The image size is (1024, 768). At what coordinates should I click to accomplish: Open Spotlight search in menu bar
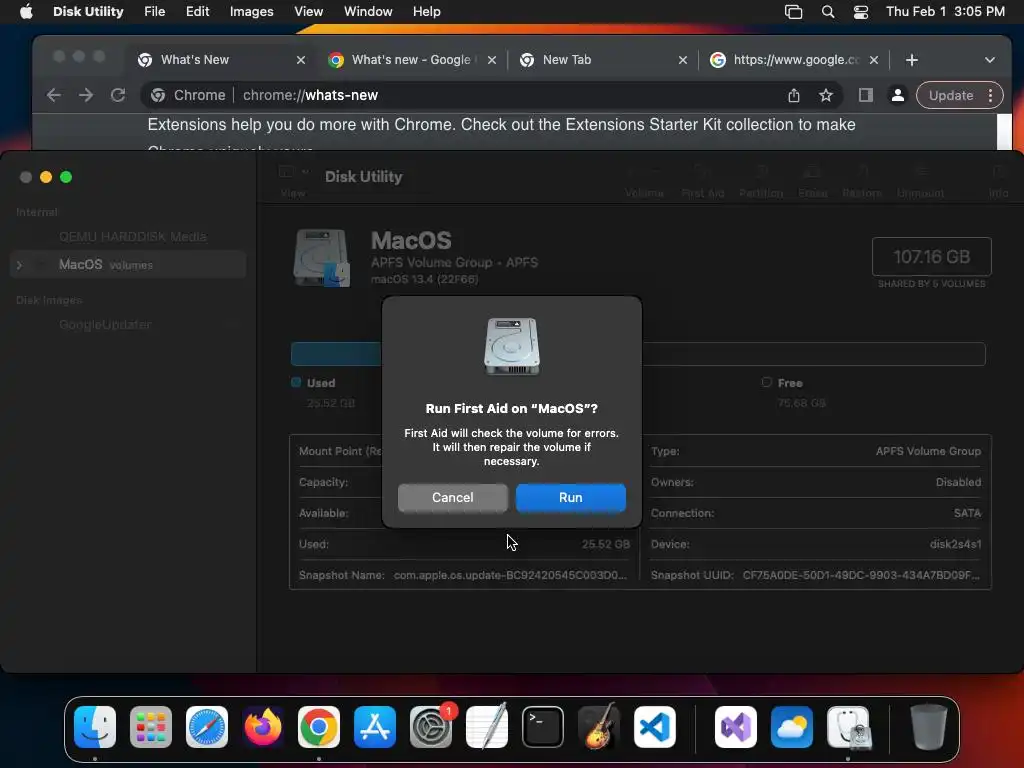[x=827, y=12]
